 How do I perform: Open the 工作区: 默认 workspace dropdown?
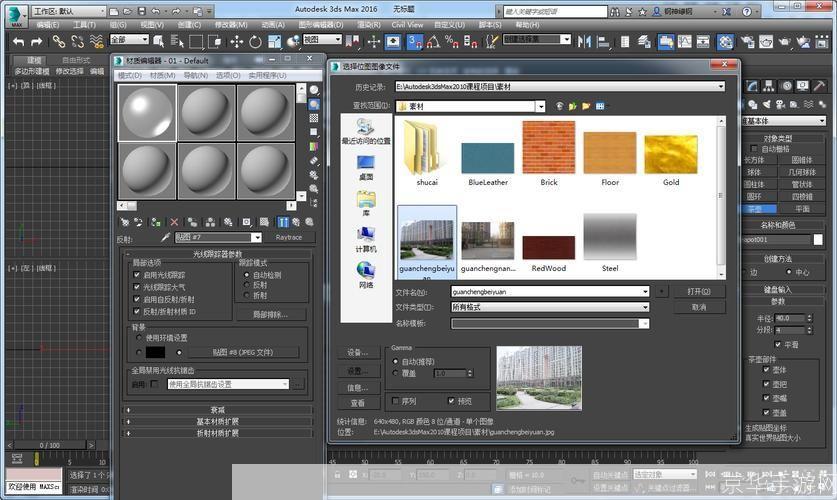(x=69, y=11)
